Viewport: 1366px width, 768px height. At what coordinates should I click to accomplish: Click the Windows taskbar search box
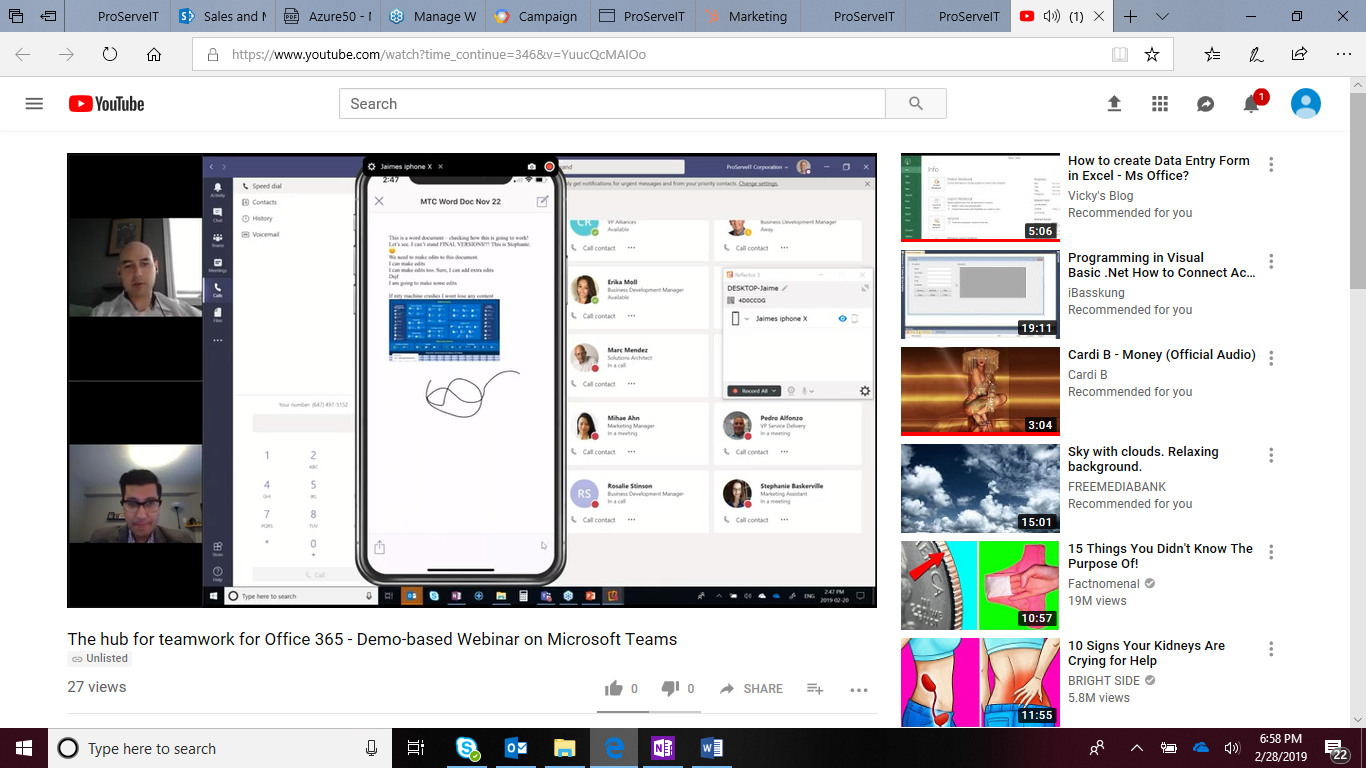220,748
